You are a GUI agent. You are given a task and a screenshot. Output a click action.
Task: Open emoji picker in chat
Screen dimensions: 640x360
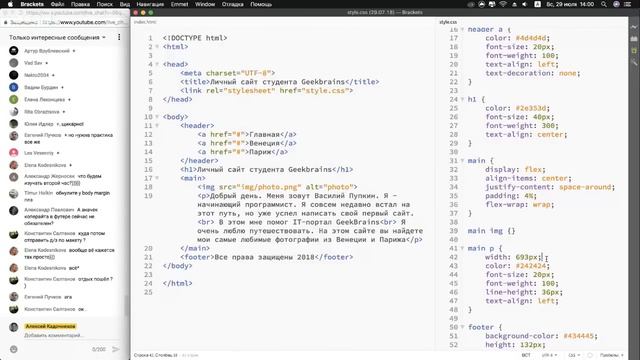(x=13, y=349)
